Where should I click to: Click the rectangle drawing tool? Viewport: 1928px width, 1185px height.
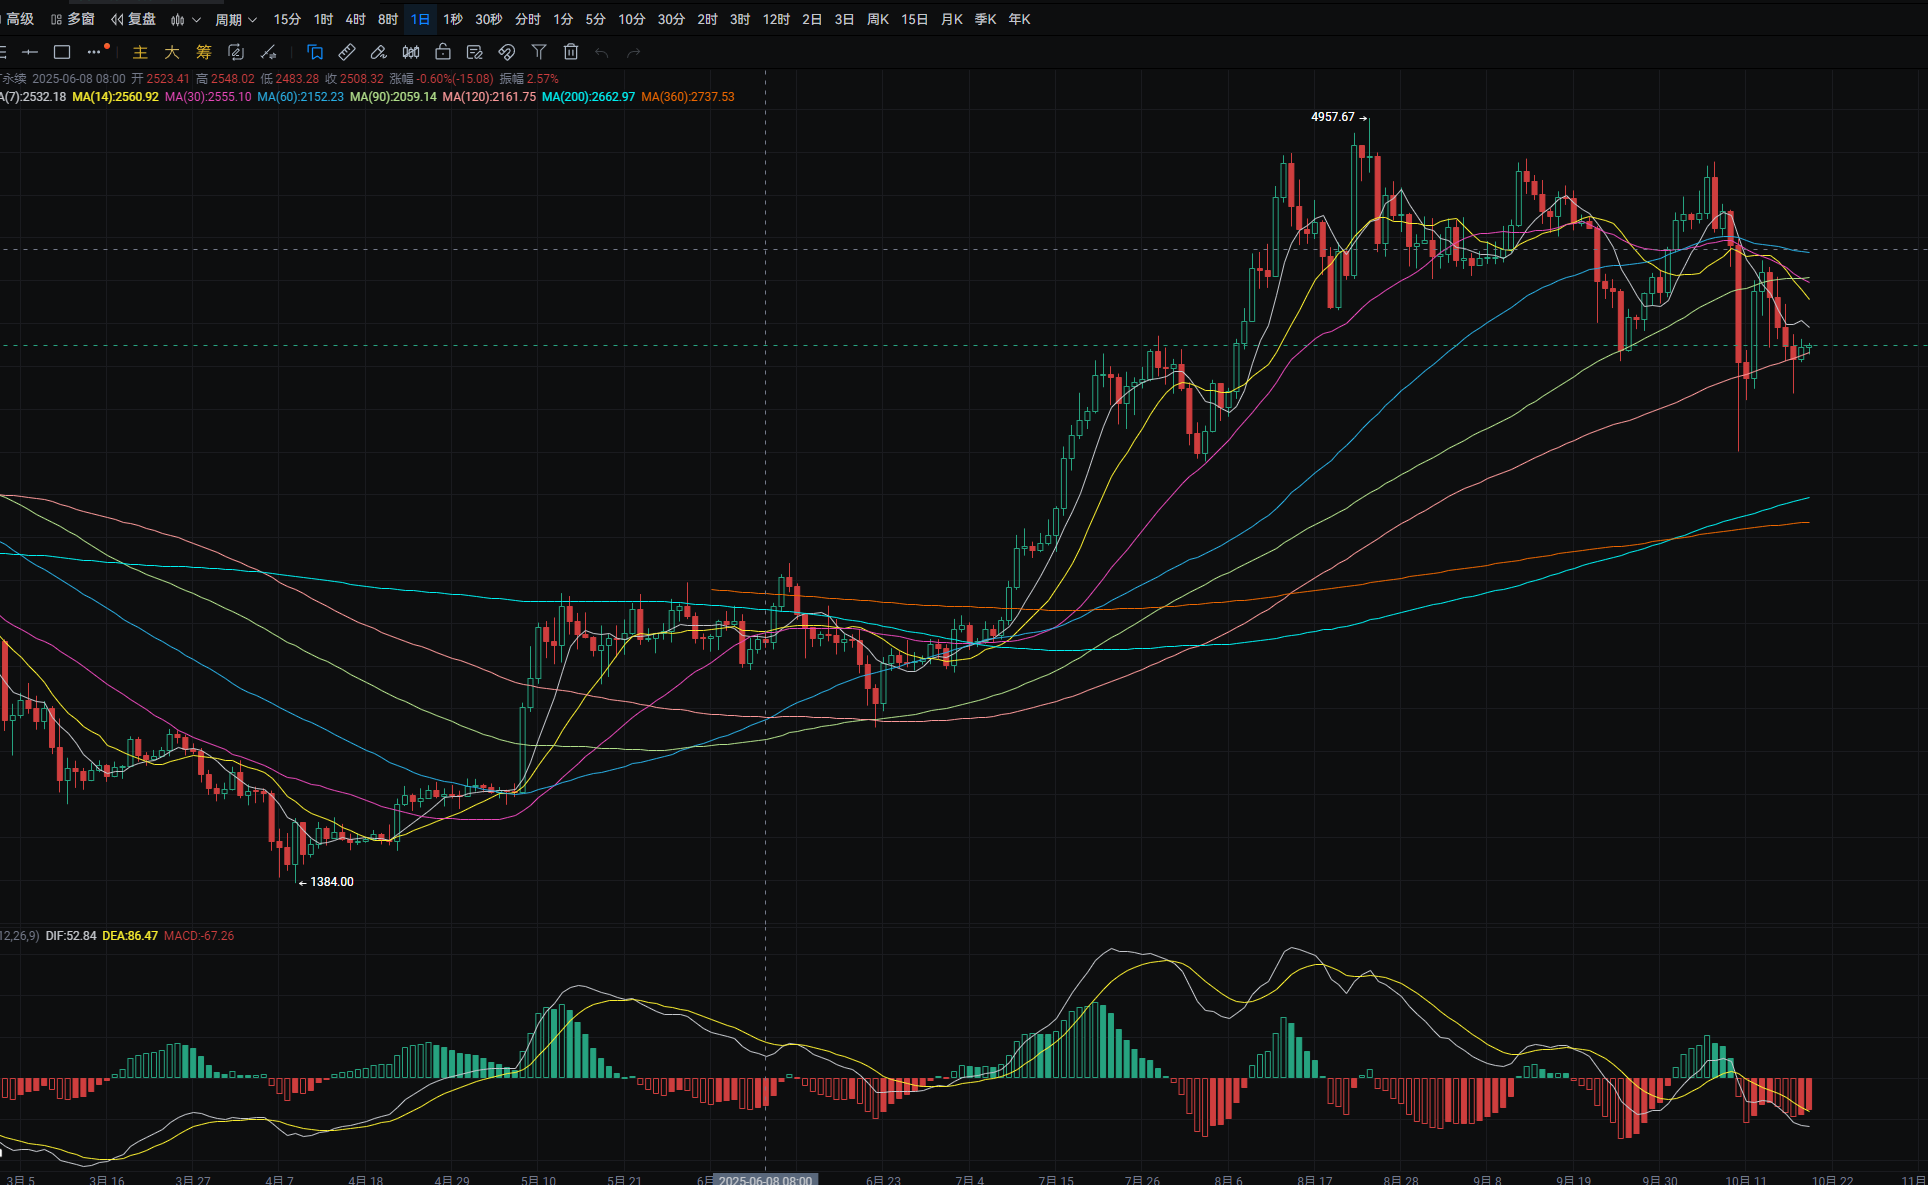(x=62, y=52)
